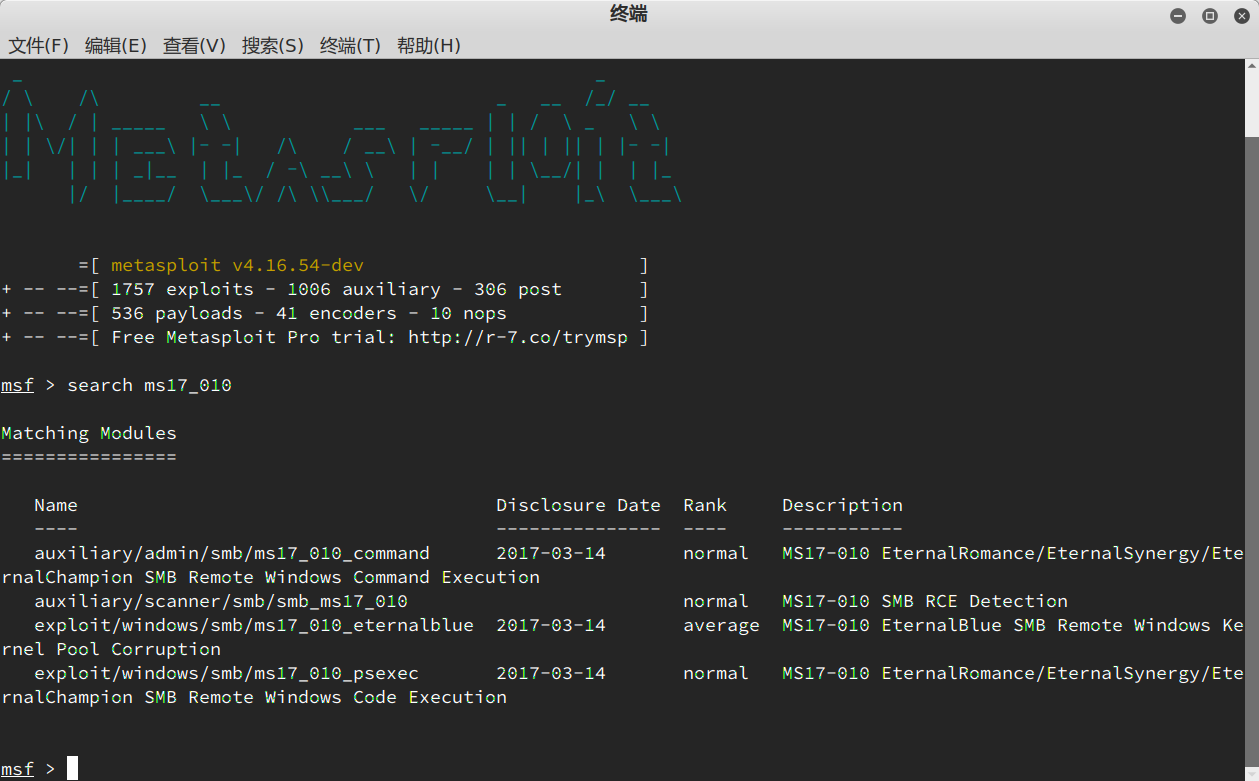Click the exploit/windows/smb/ms17_010_eternalblue module name
Image resolution: width=1259 pixels, height=781 pixels.
click(254, 625)
